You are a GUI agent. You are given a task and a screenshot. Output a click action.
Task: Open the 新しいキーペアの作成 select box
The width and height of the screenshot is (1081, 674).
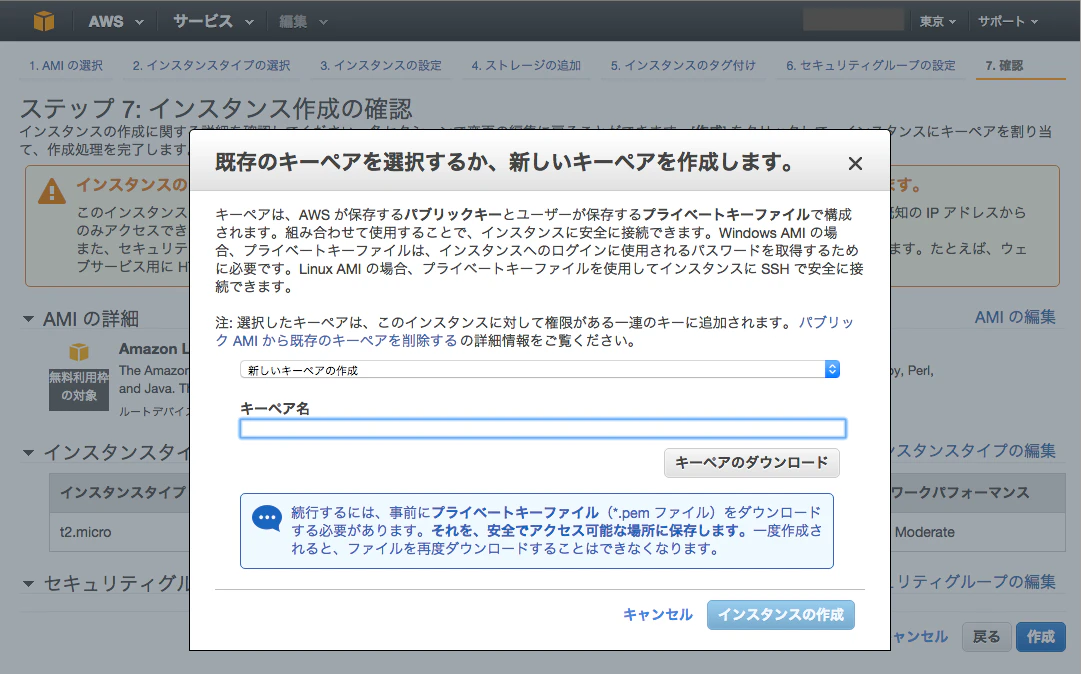(x=540, y=370)
